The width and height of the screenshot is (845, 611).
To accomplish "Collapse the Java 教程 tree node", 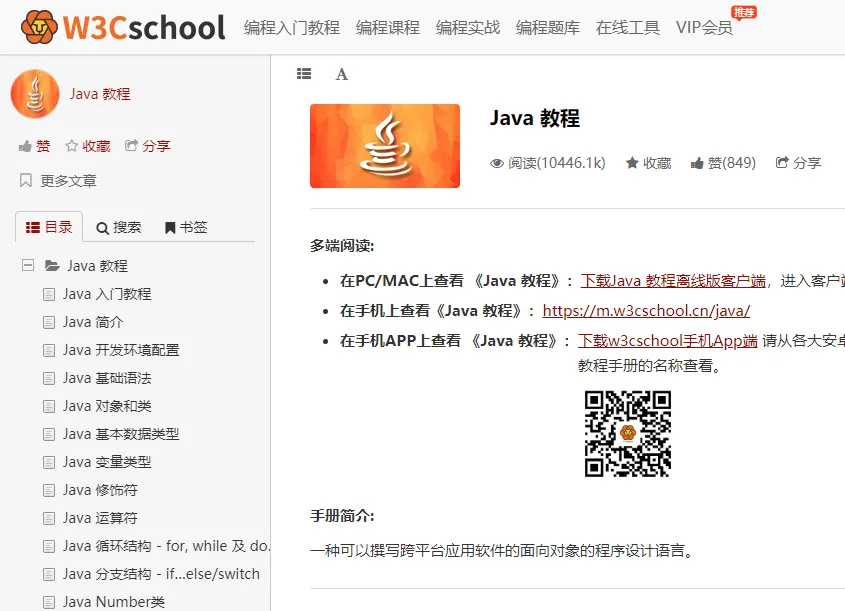I will [28, 265].
